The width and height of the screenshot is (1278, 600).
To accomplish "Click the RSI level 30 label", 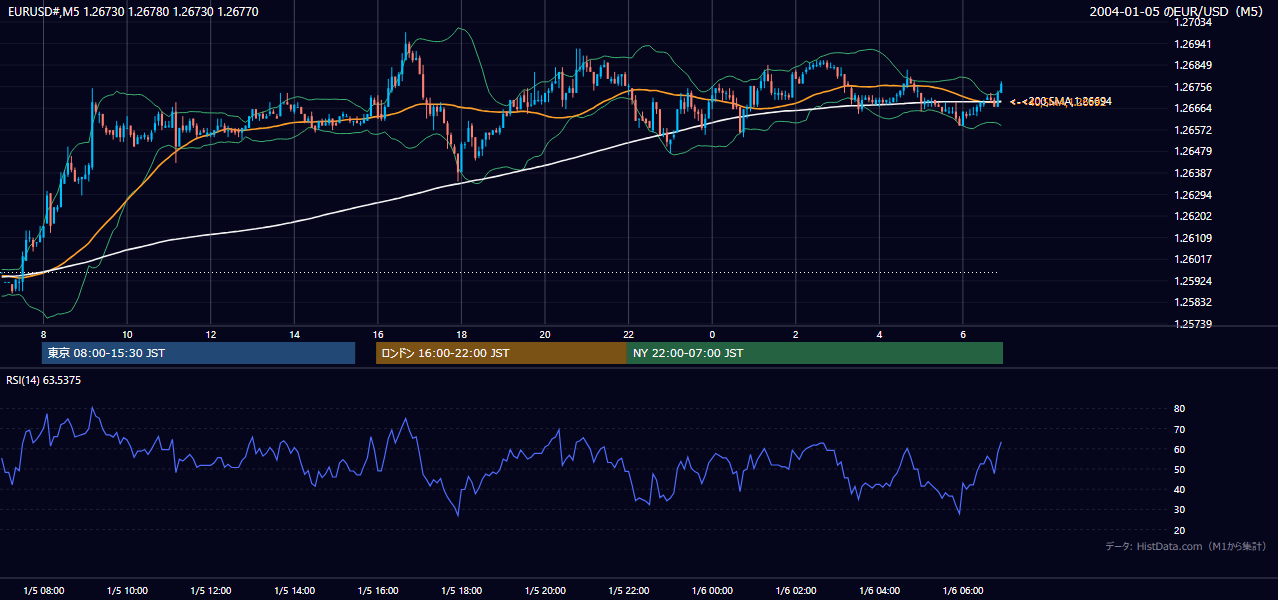I will [x=1179, y=510].
